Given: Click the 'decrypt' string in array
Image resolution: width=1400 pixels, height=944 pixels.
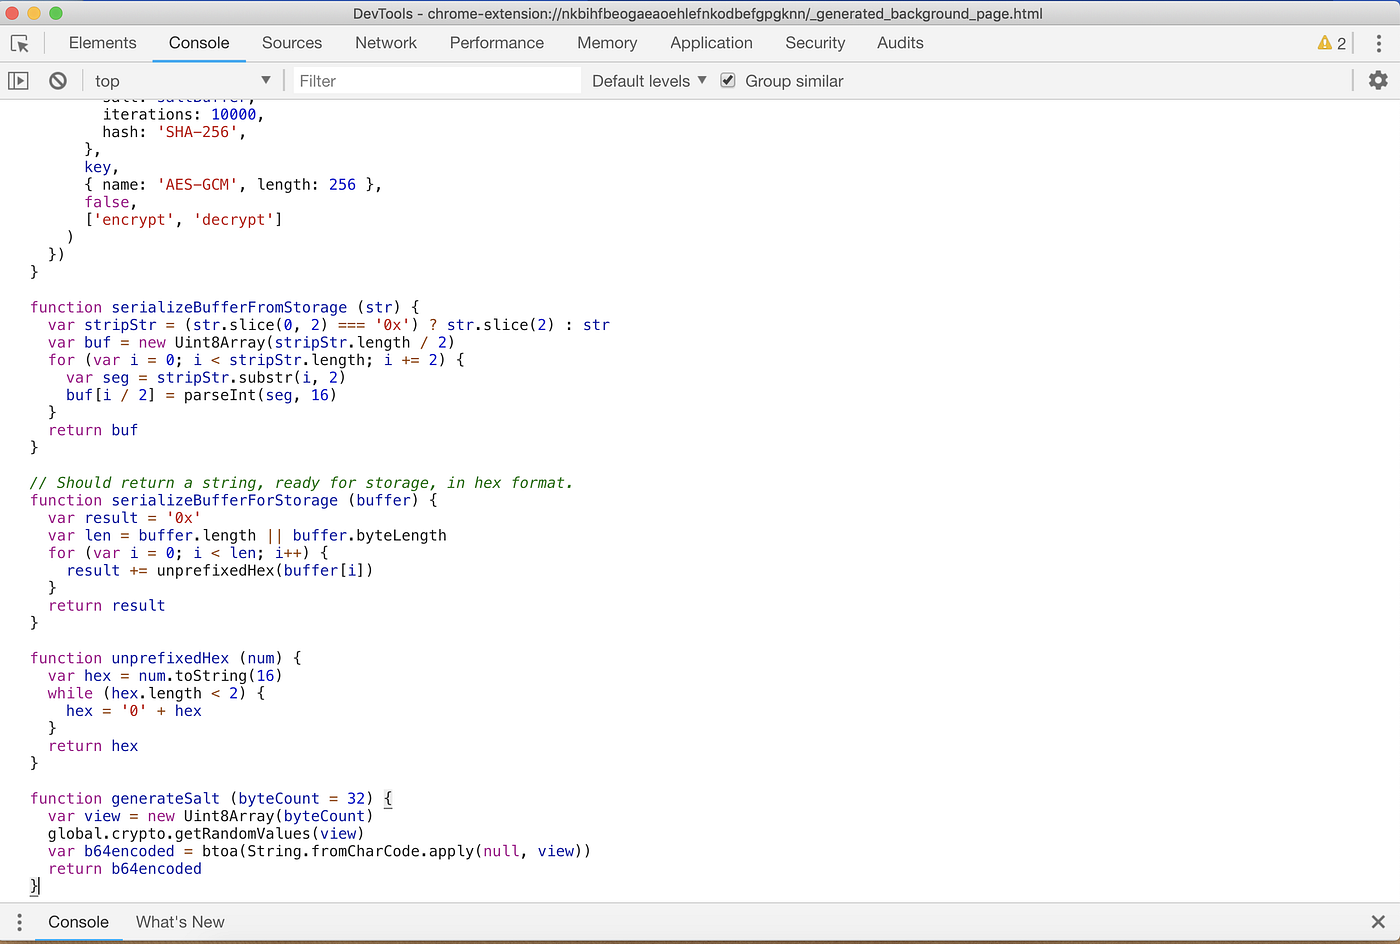Looking at the screenshot, I should (234, 220).
